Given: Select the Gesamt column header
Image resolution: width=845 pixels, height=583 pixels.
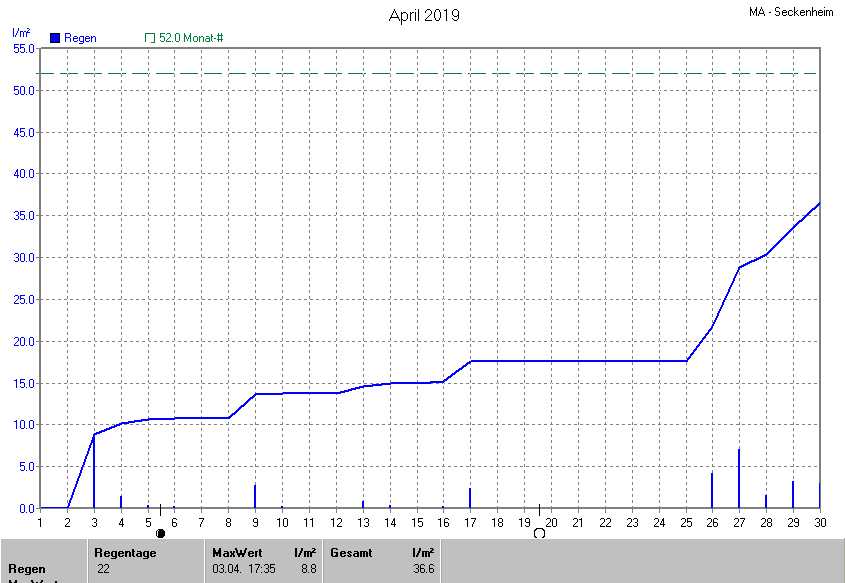Looking at the screenshot, I should pos(351,552).
